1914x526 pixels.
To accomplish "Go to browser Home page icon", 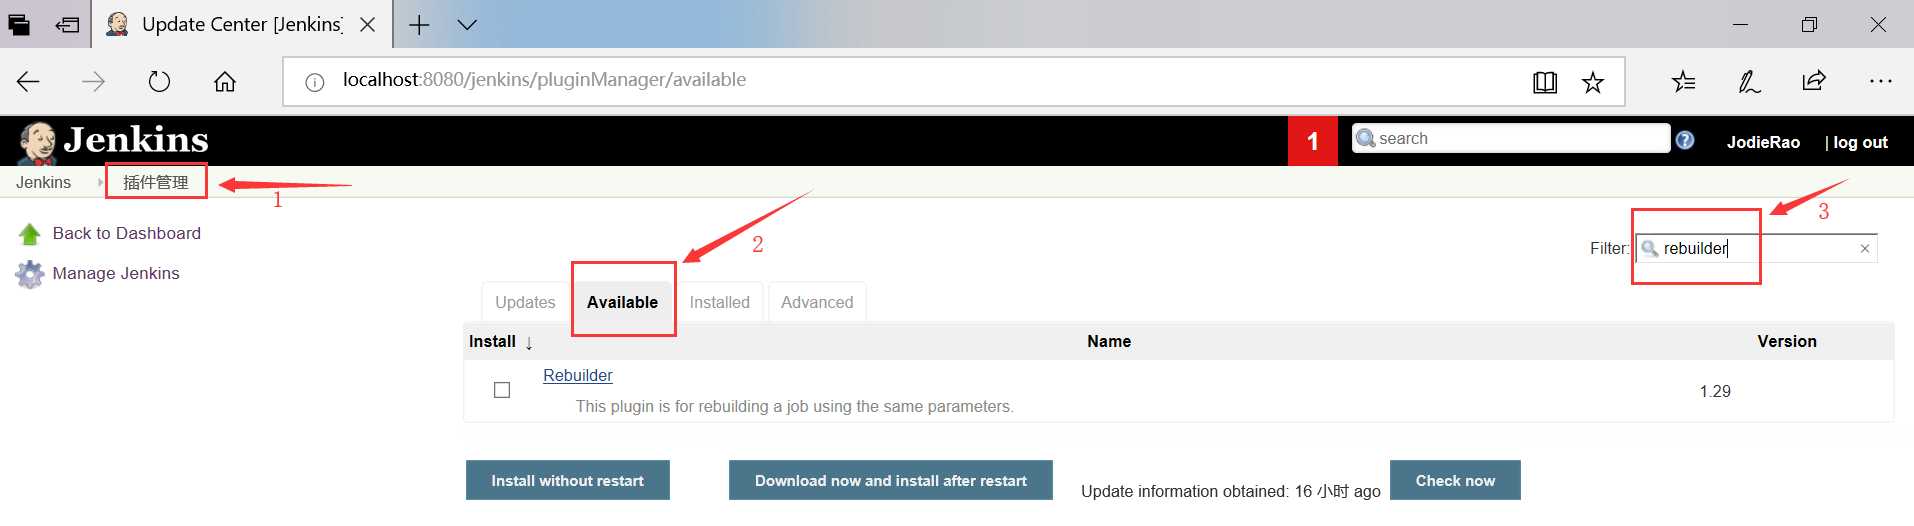I will (x=225, y=82).
